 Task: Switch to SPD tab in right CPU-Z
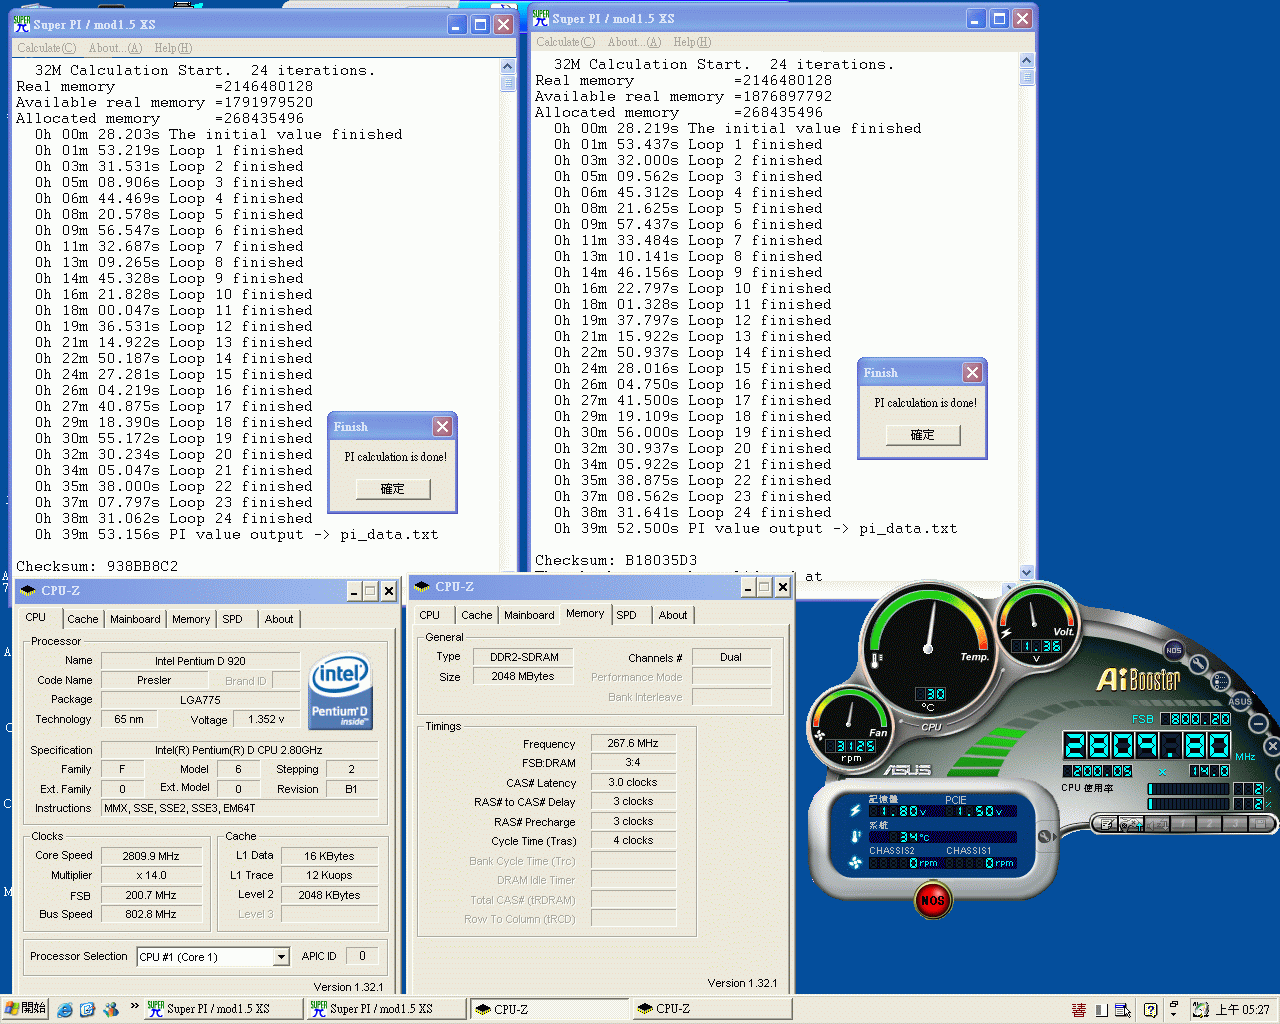click(x=626, y=615)
